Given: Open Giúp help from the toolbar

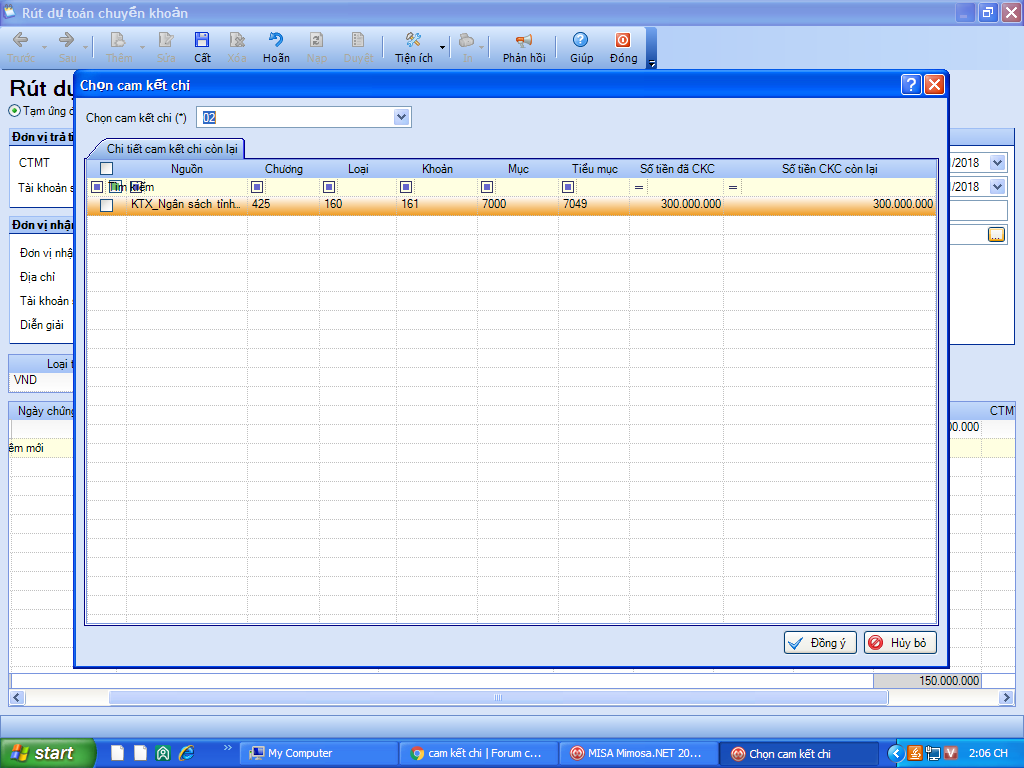Looking at the screenshot, I should [581, 46].
